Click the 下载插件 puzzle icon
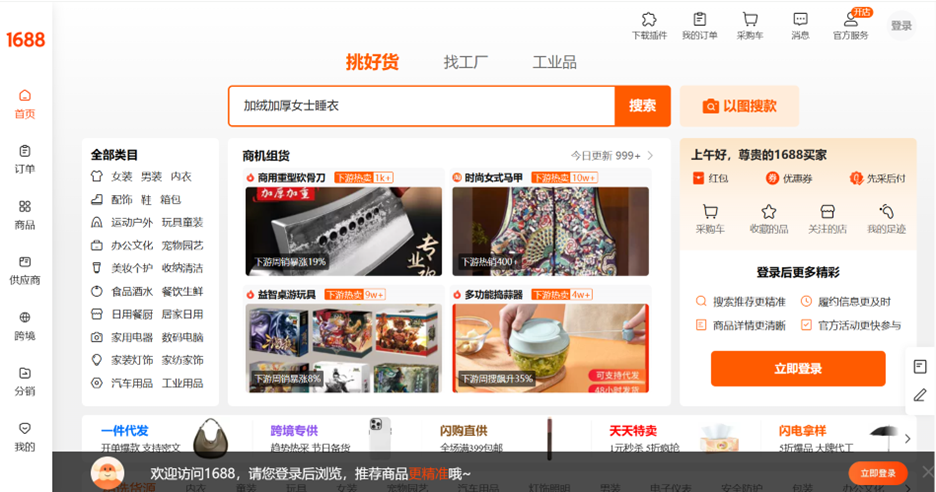 point(648,20)
